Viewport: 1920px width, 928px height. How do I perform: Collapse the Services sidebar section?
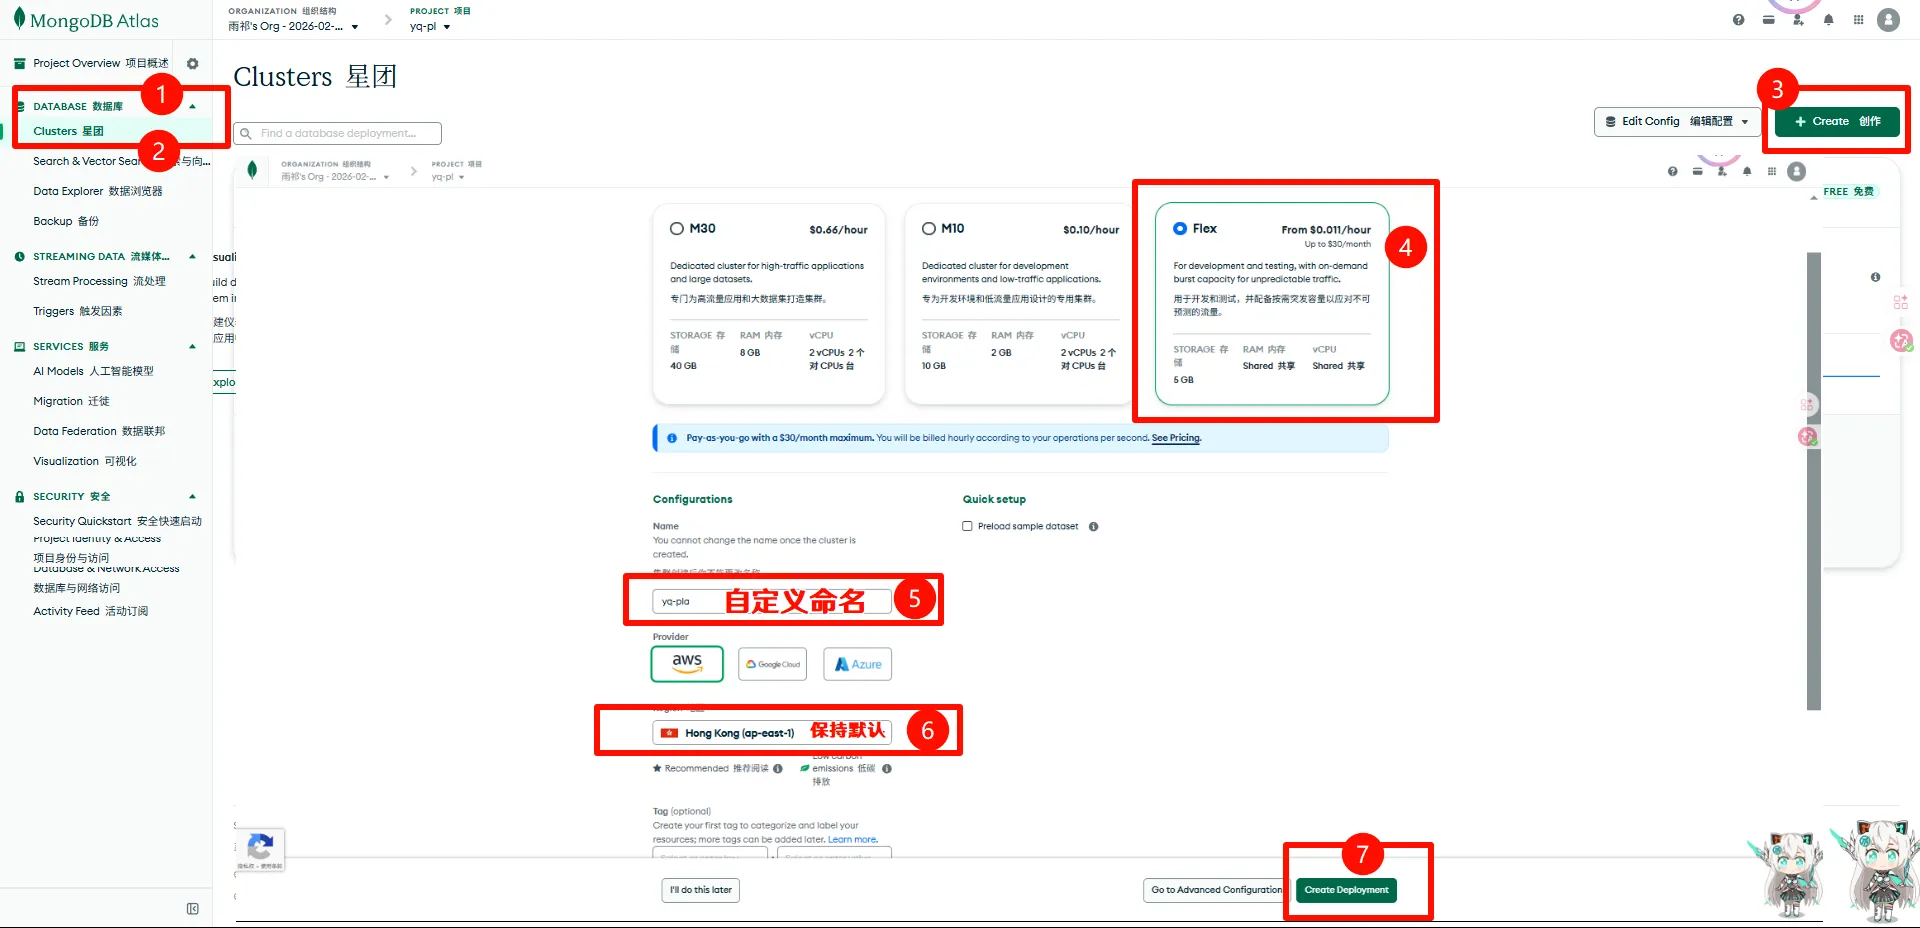click(192, 347)
